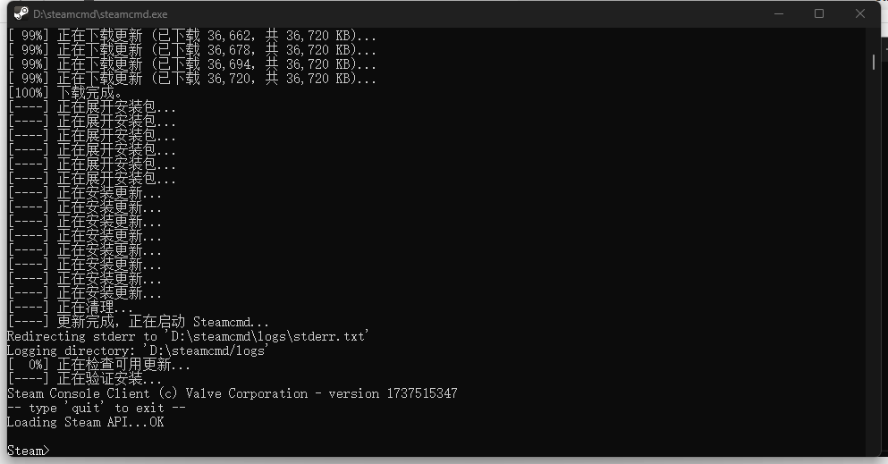
Task: Click the [ 0%] 正在检查可用更新 line
Action: pos(99,365)
